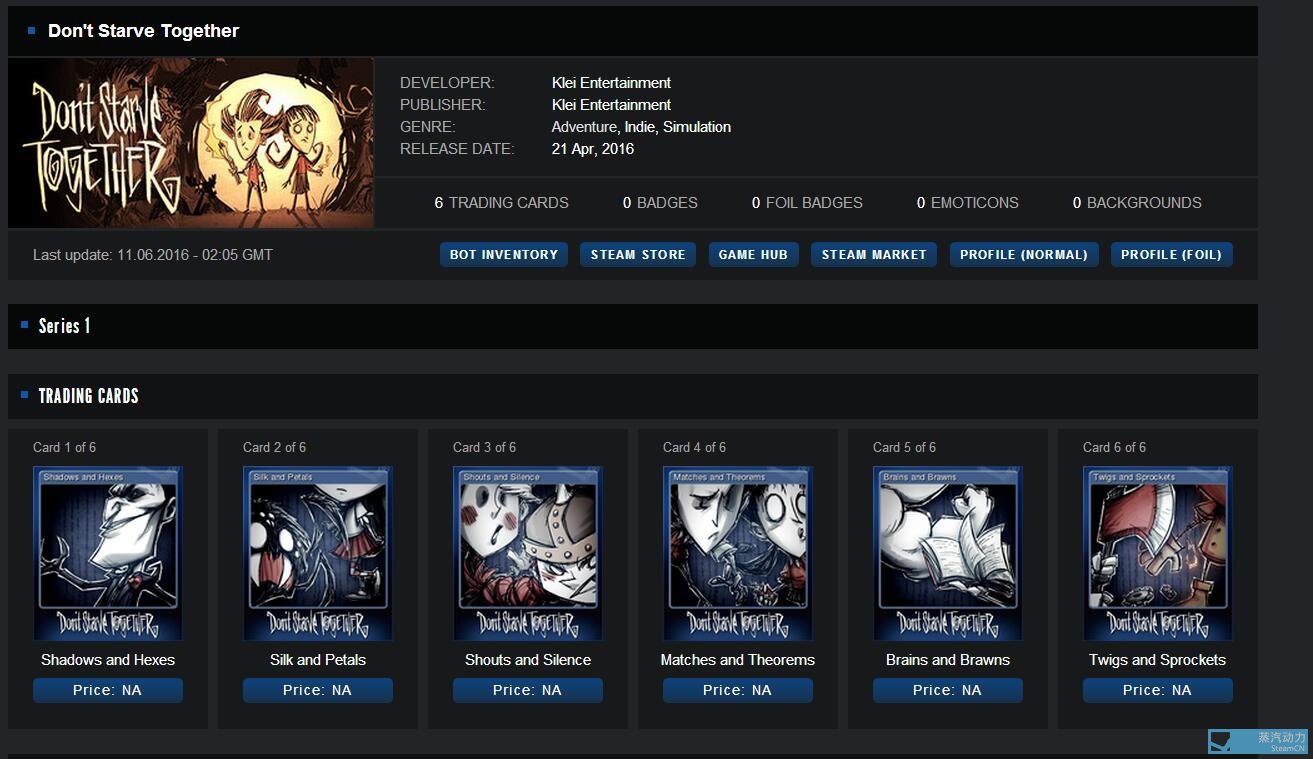Click Price button under Shouts and Silence
1313x759 pixels.
click(x=528, y=690)
